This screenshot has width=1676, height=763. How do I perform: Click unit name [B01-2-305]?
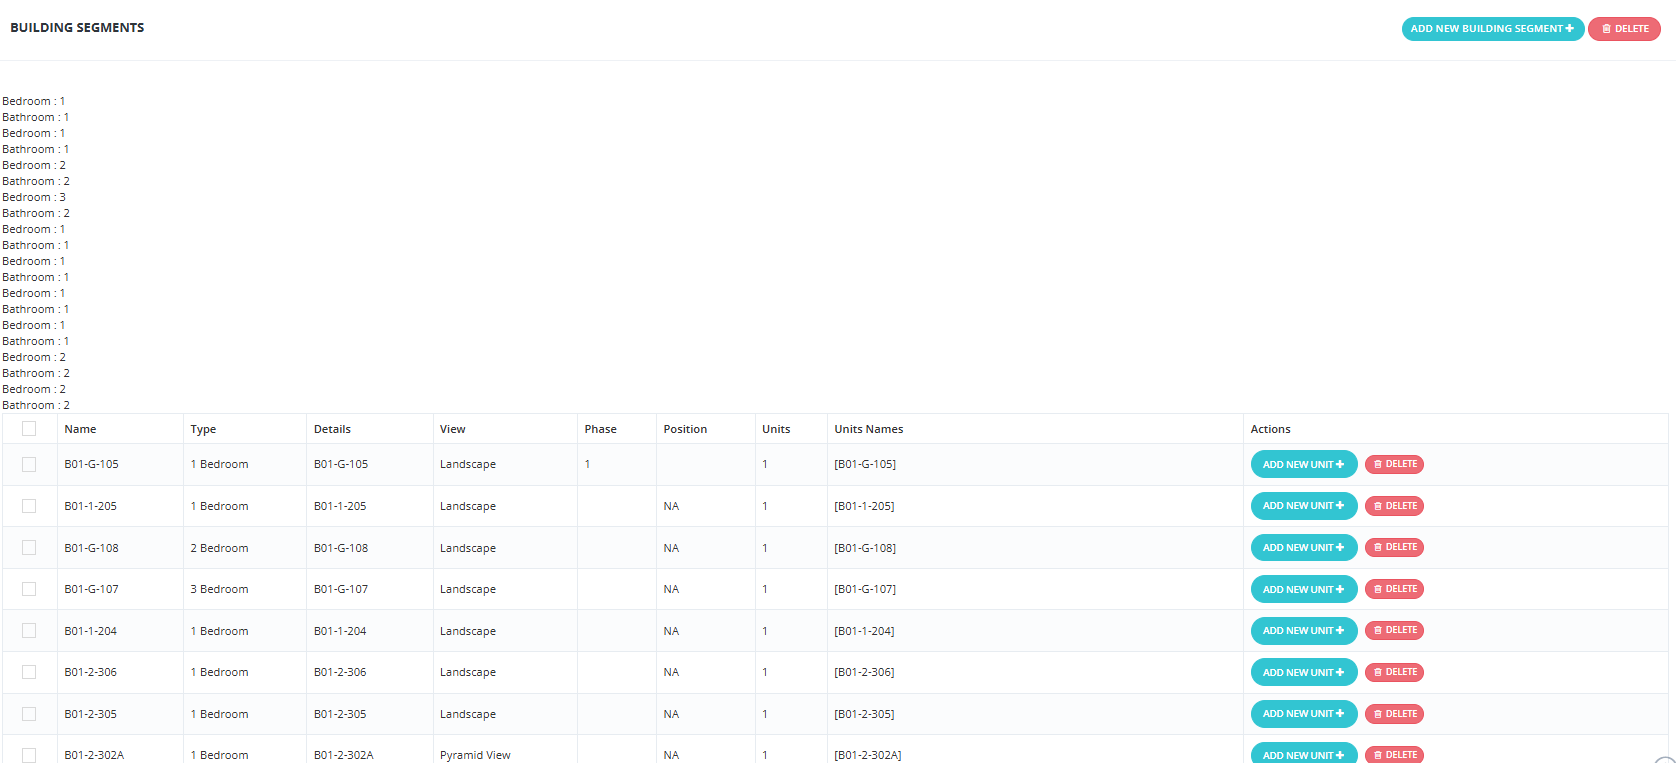click(x=864, y=714)
